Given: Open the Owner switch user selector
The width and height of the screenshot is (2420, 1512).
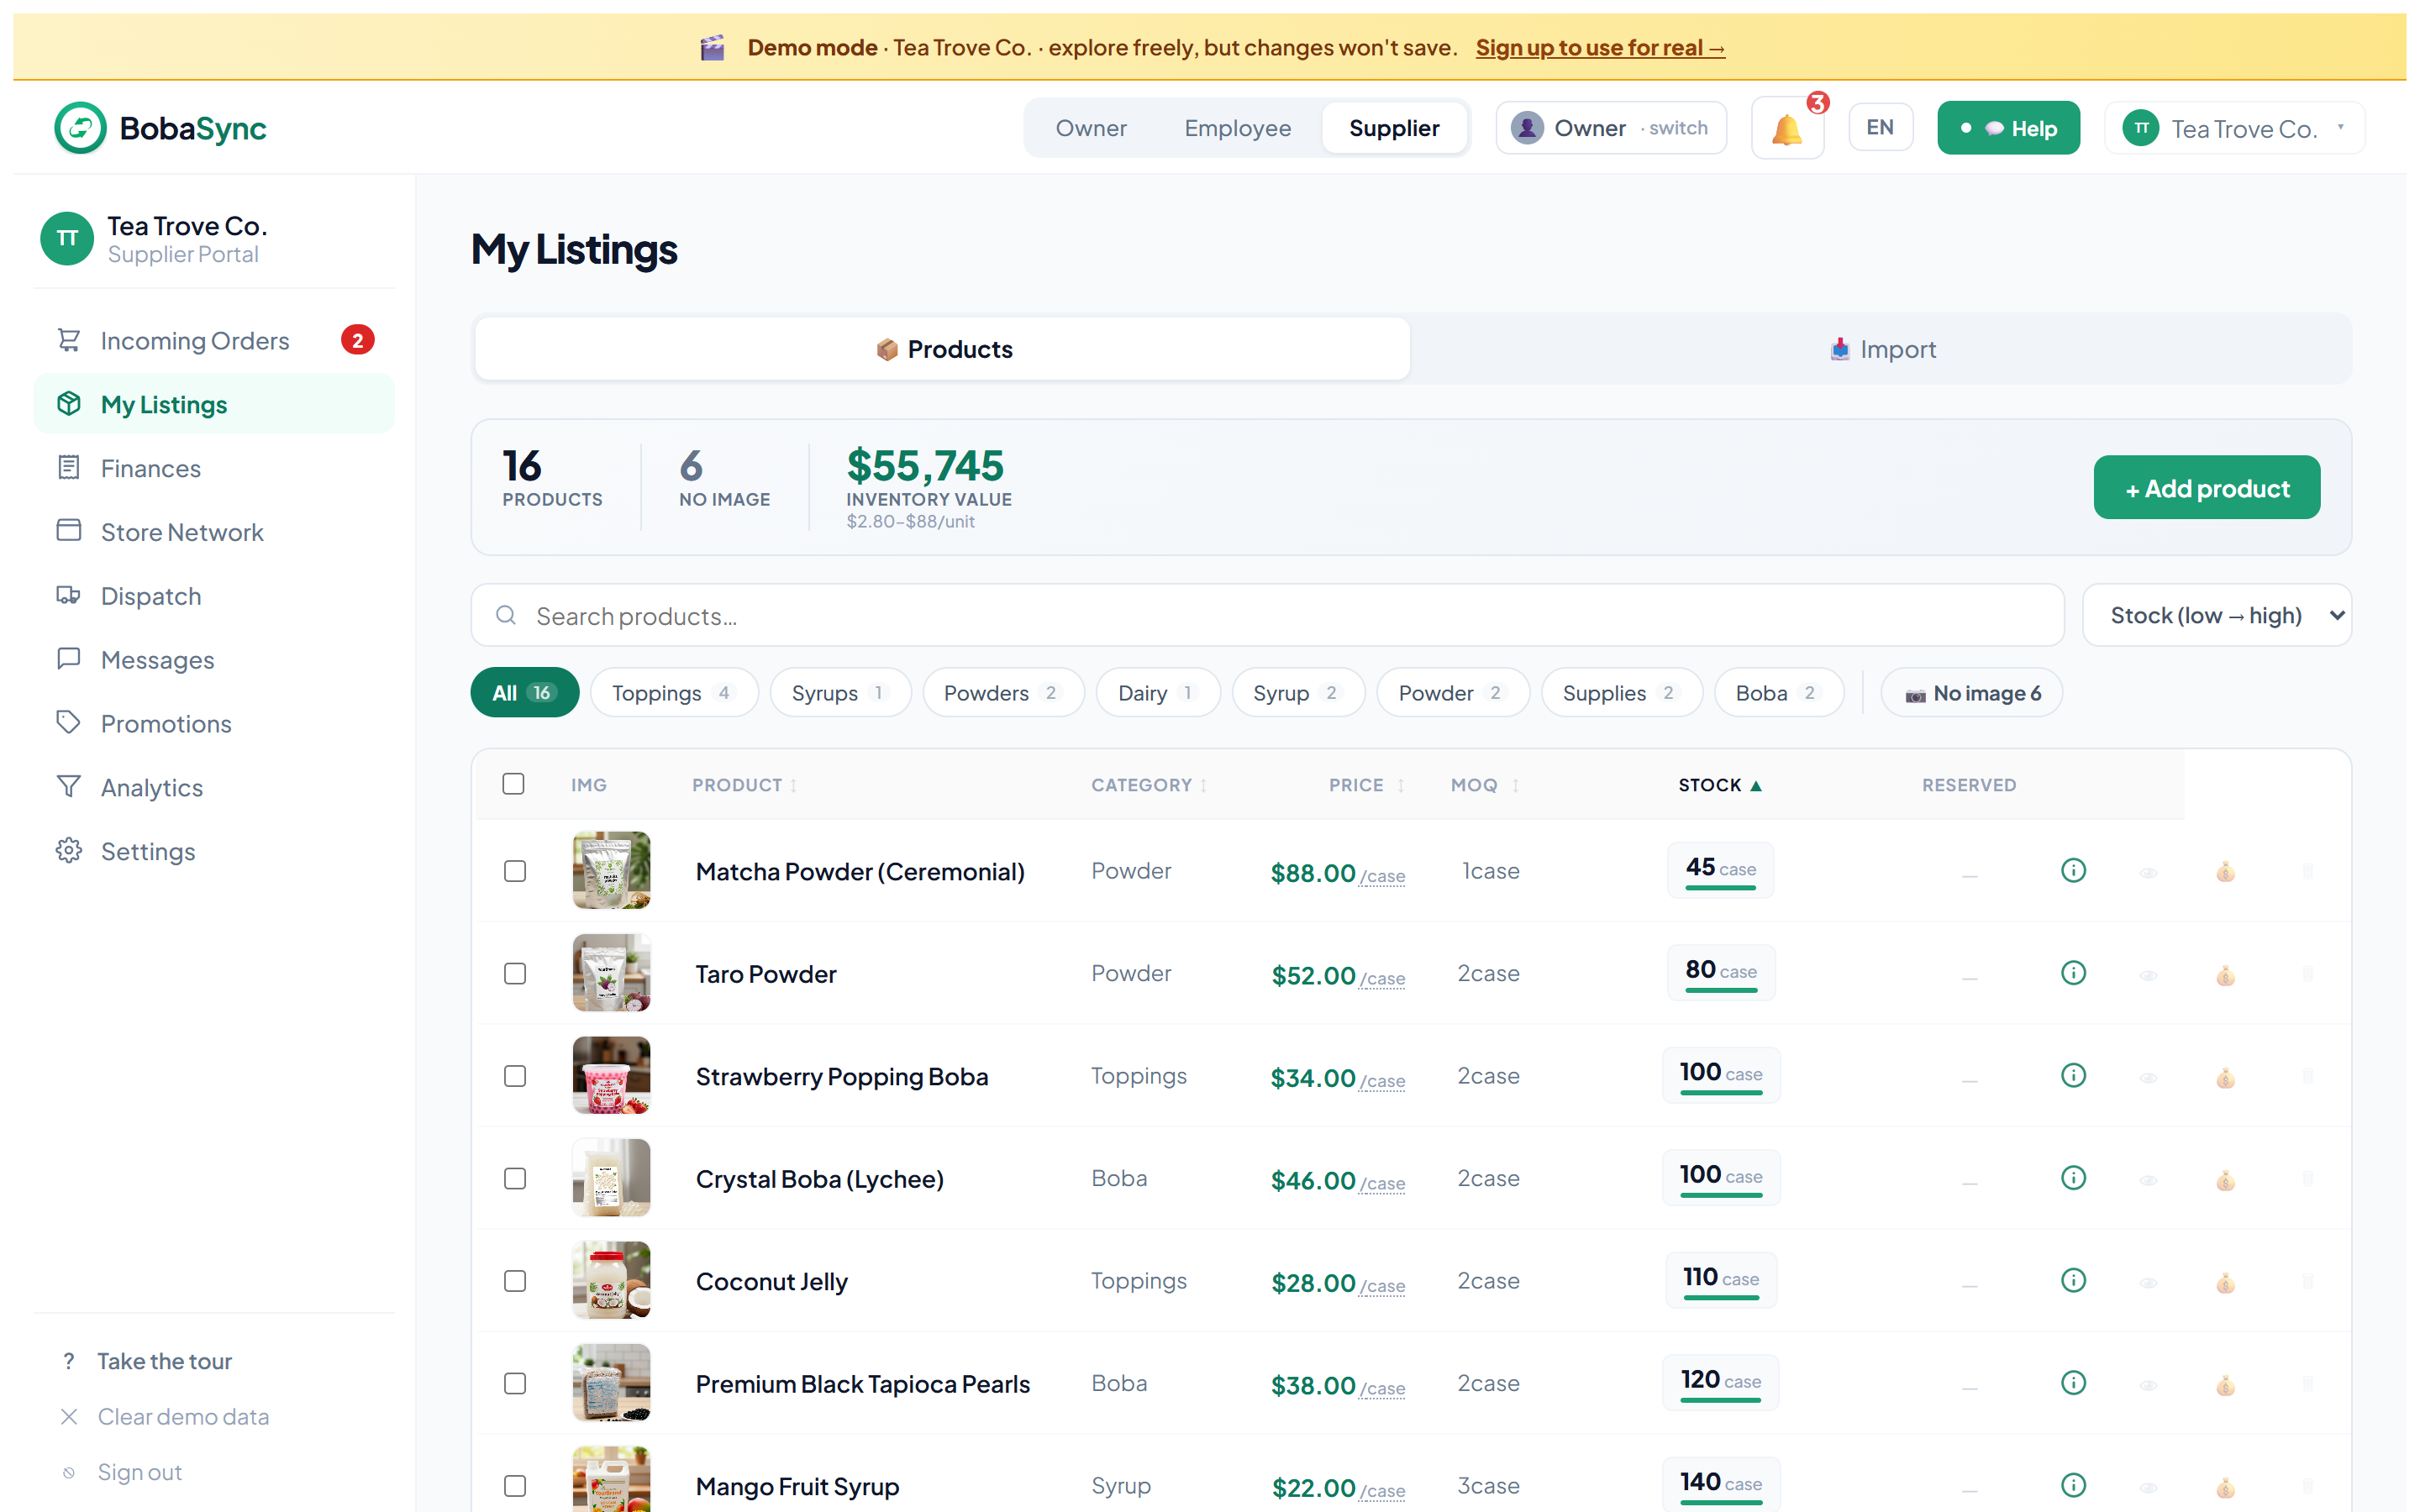Looking at the screenshot, I should tap(1610, 128).
